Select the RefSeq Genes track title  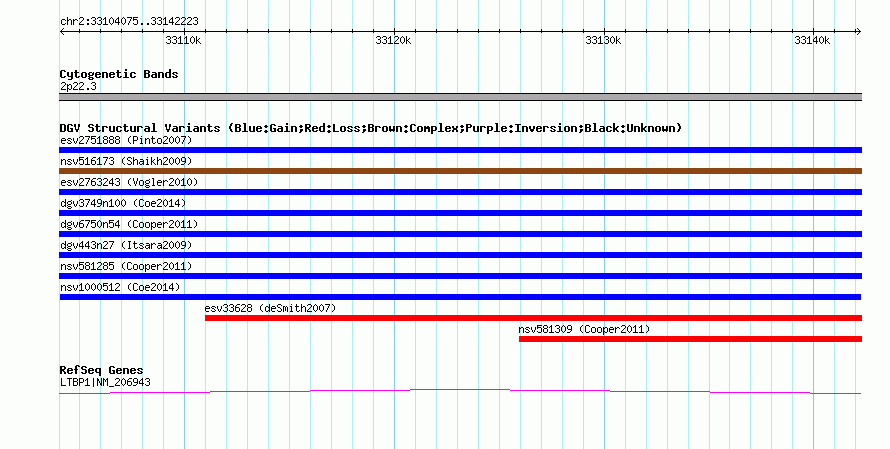coord(101,370)
